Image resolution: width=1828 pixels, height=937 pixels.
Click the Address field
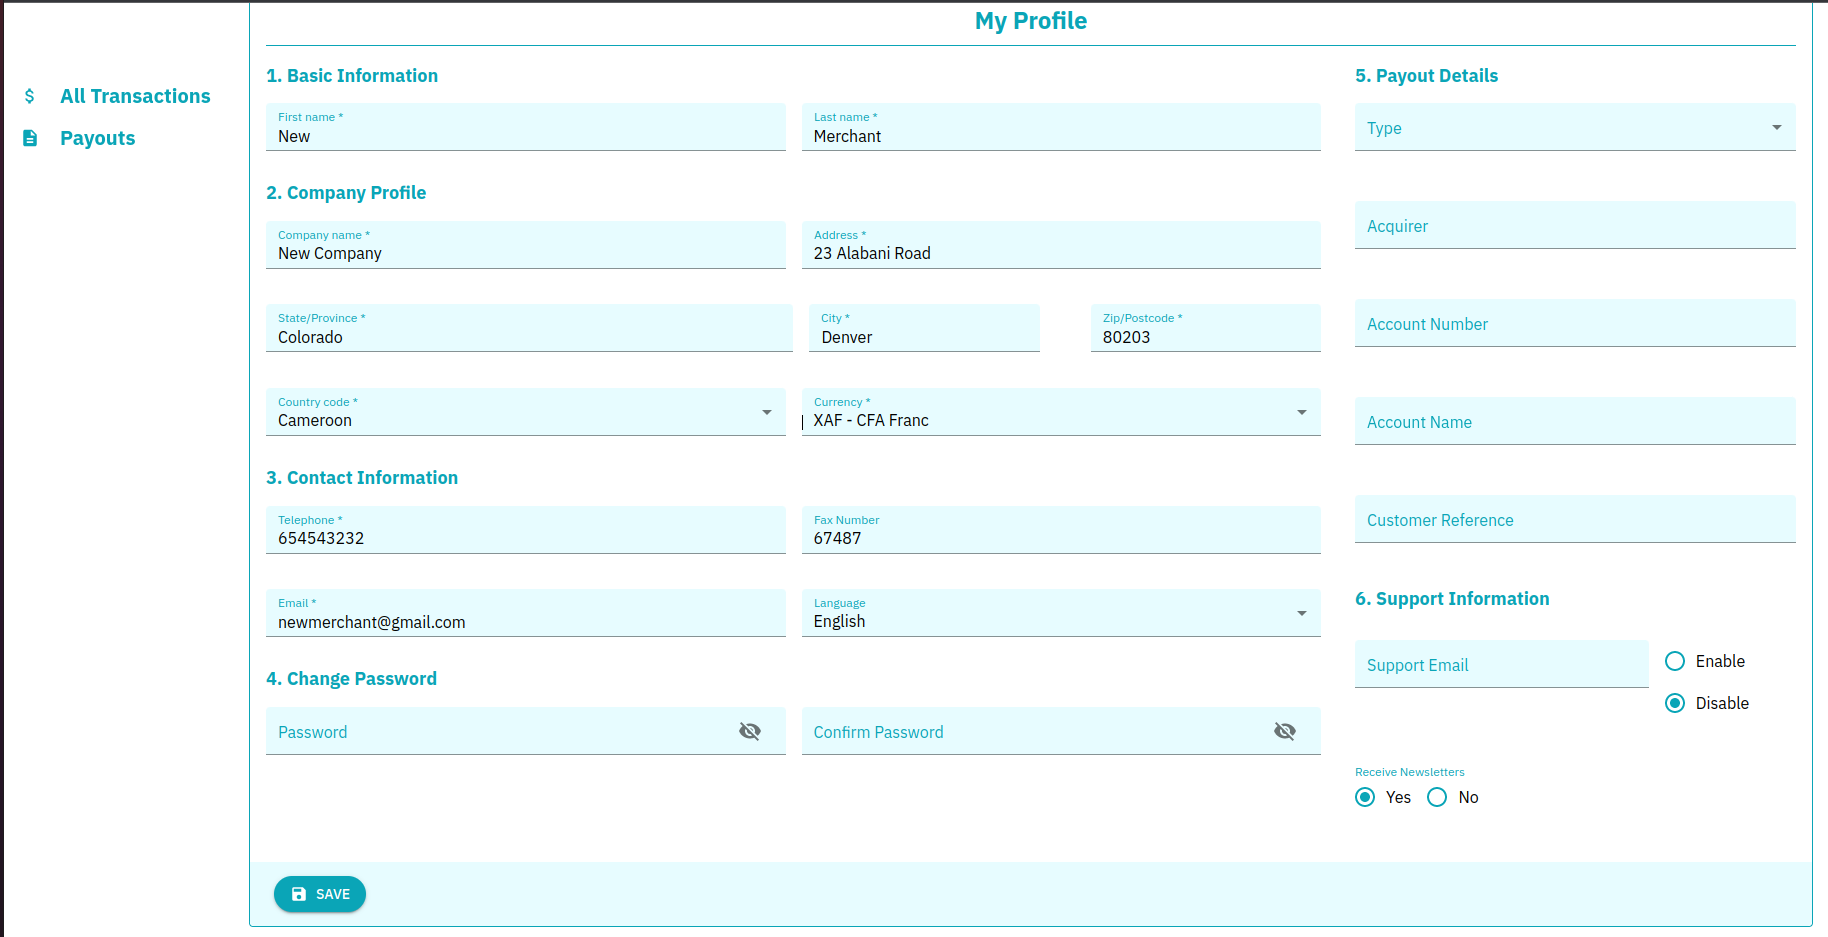[1061, 245]
